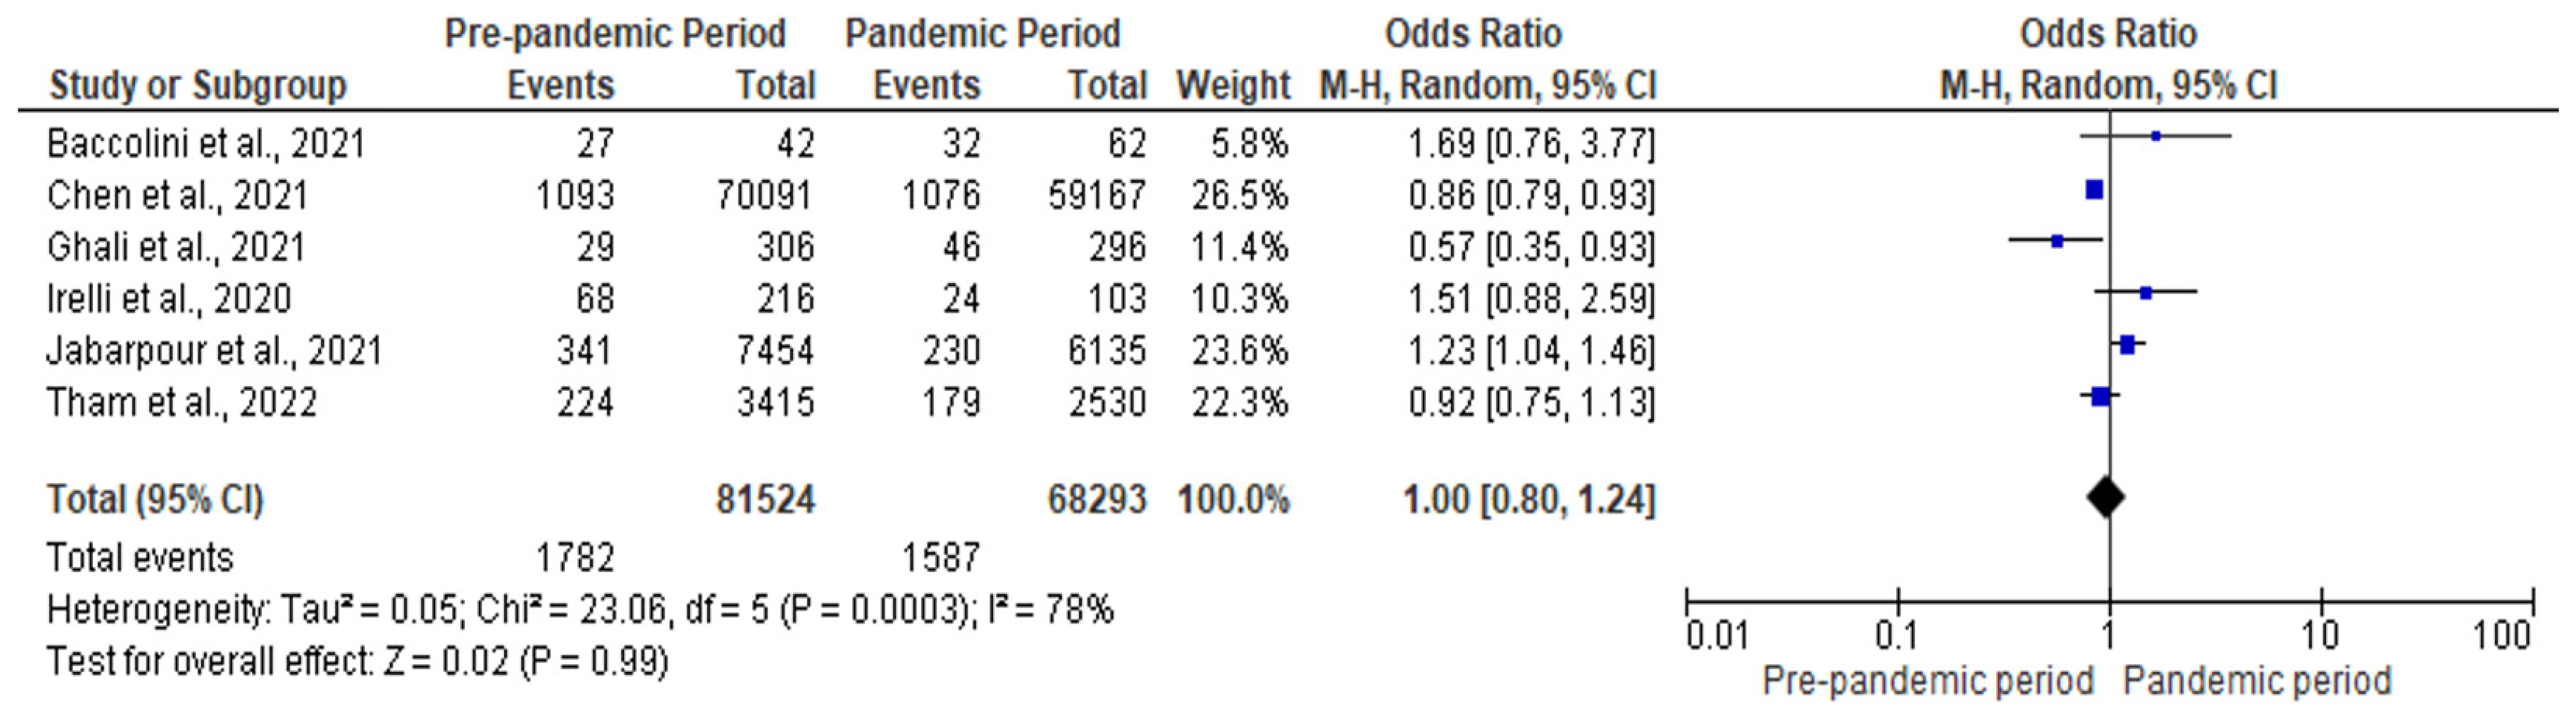Click the Total (95% CI) row label
This screenshot has height=717, width=2576.
tap(155, 499)
